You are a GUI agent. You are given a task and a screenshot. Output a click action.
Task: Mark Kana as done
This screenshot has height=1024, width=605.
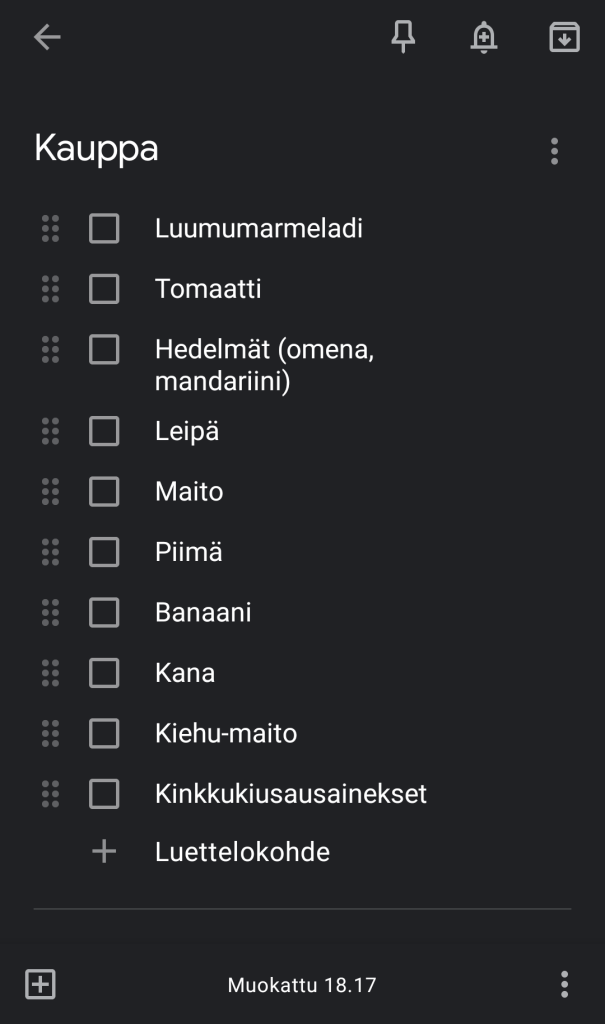point(104,673)
